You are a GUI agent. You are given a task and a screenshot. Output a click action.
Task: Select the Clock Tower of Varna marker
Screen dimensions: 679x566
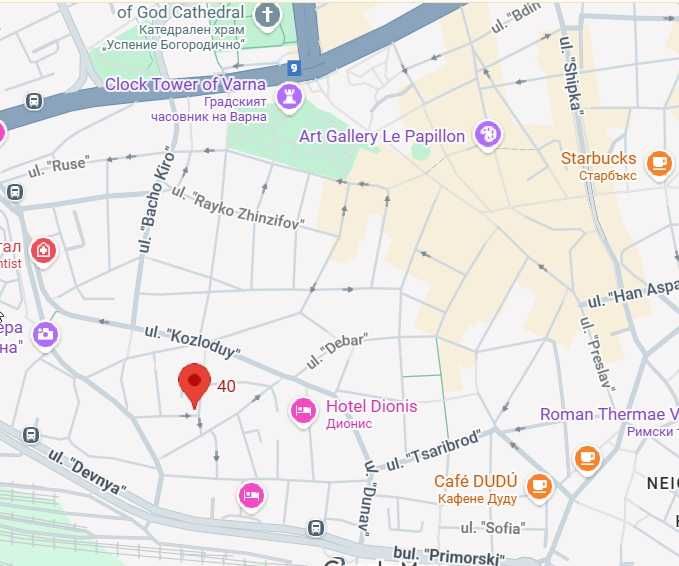click(289, 98)
